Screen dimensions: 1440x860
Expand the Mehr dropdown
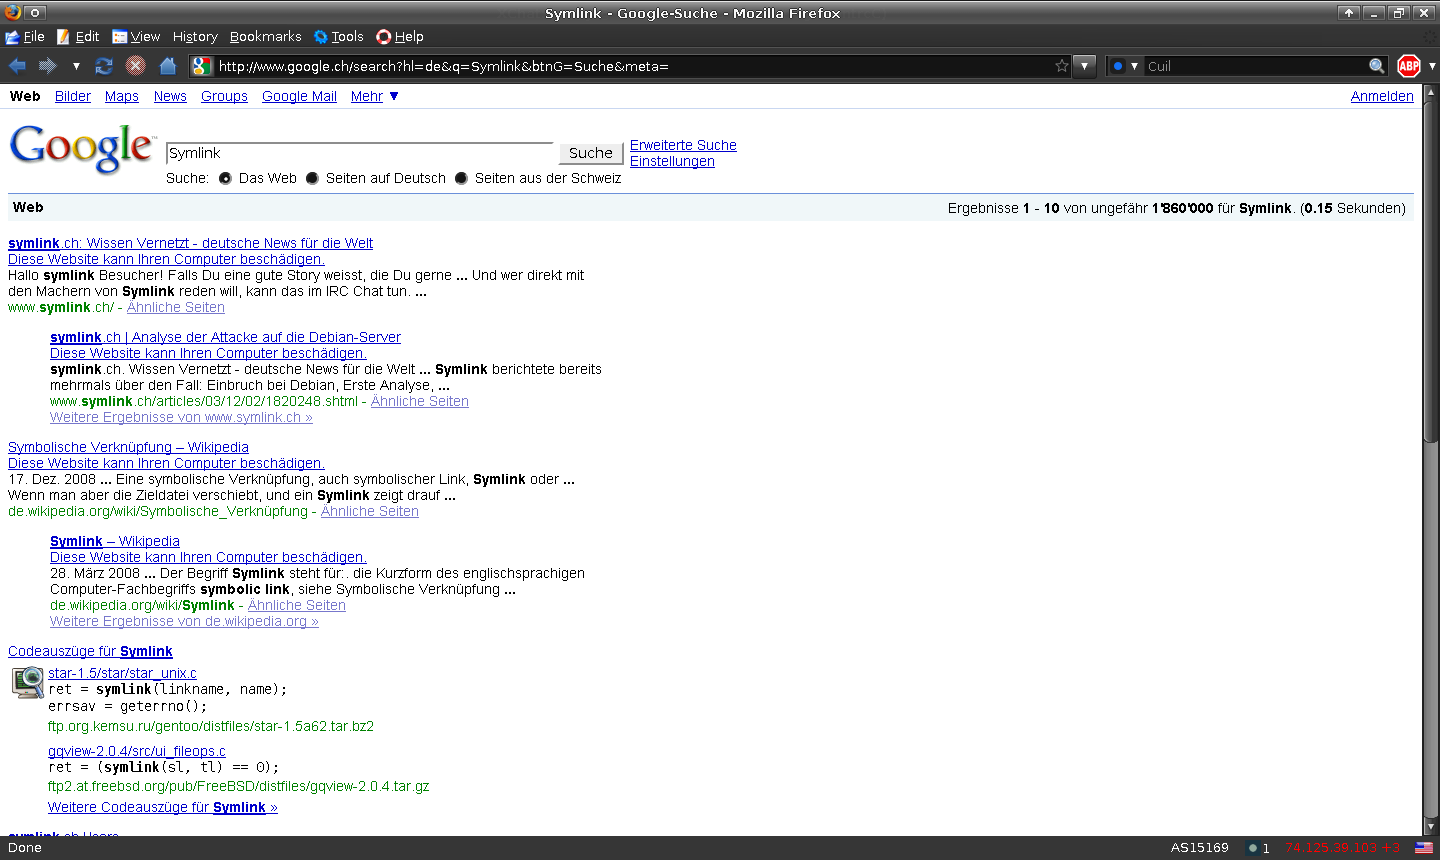(x=375, y=96)
